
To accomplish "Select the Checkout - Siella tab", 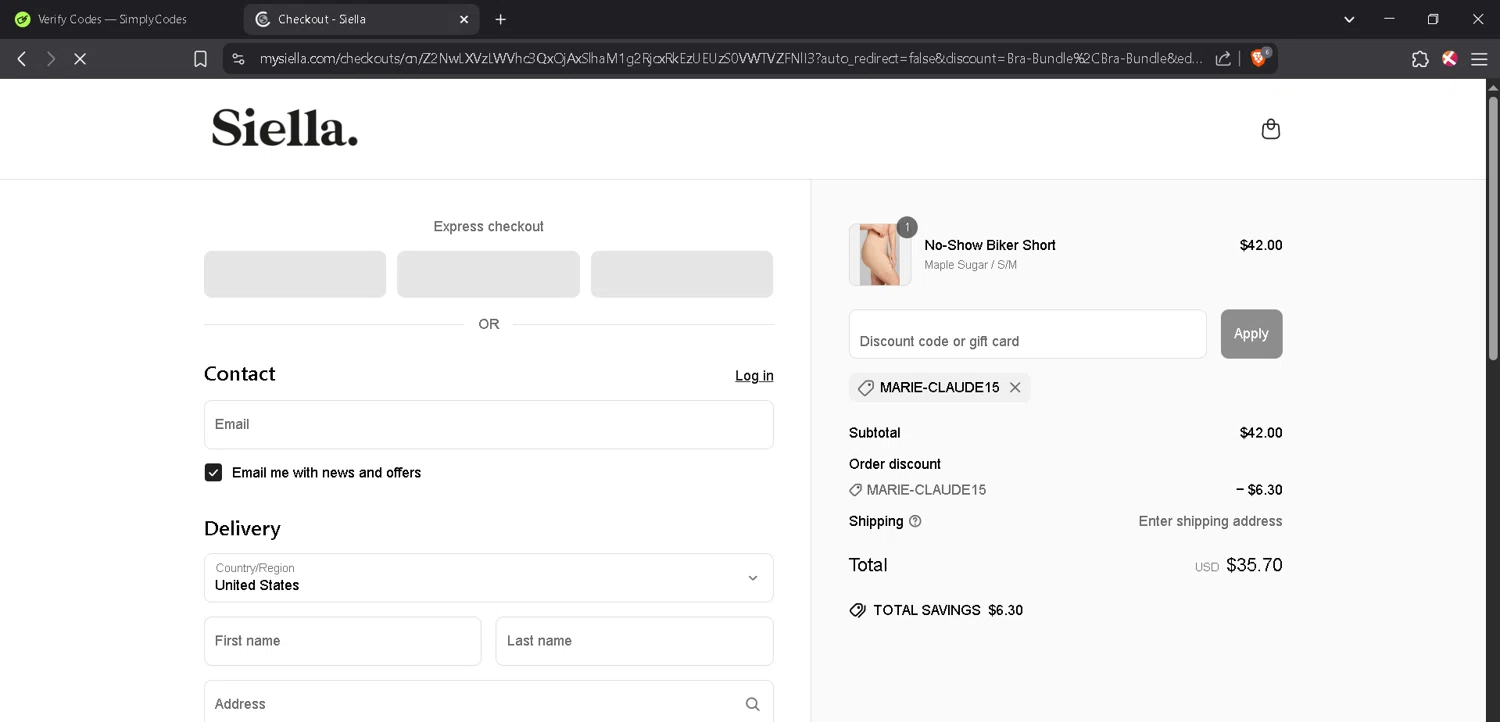I will coord(360,19).
